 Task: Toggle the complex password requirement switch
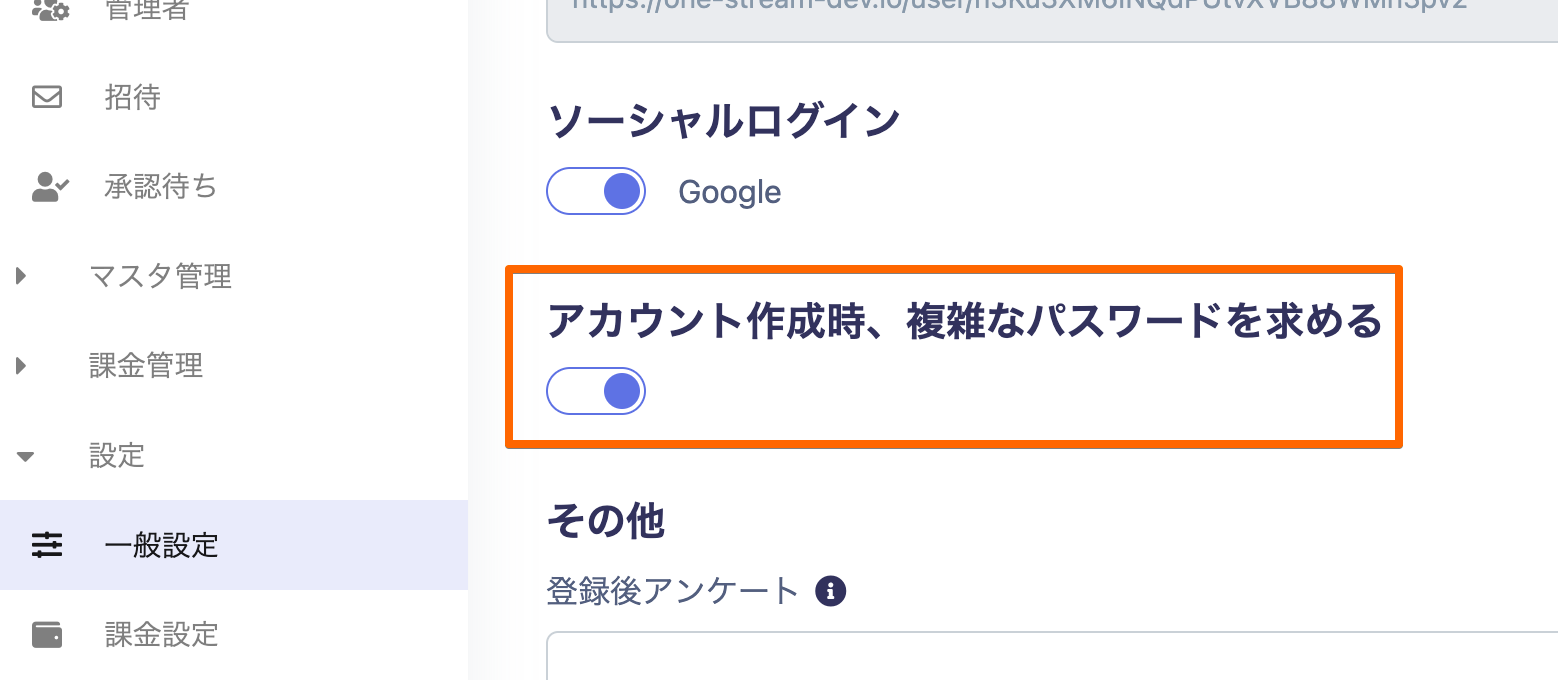point(596,391)
